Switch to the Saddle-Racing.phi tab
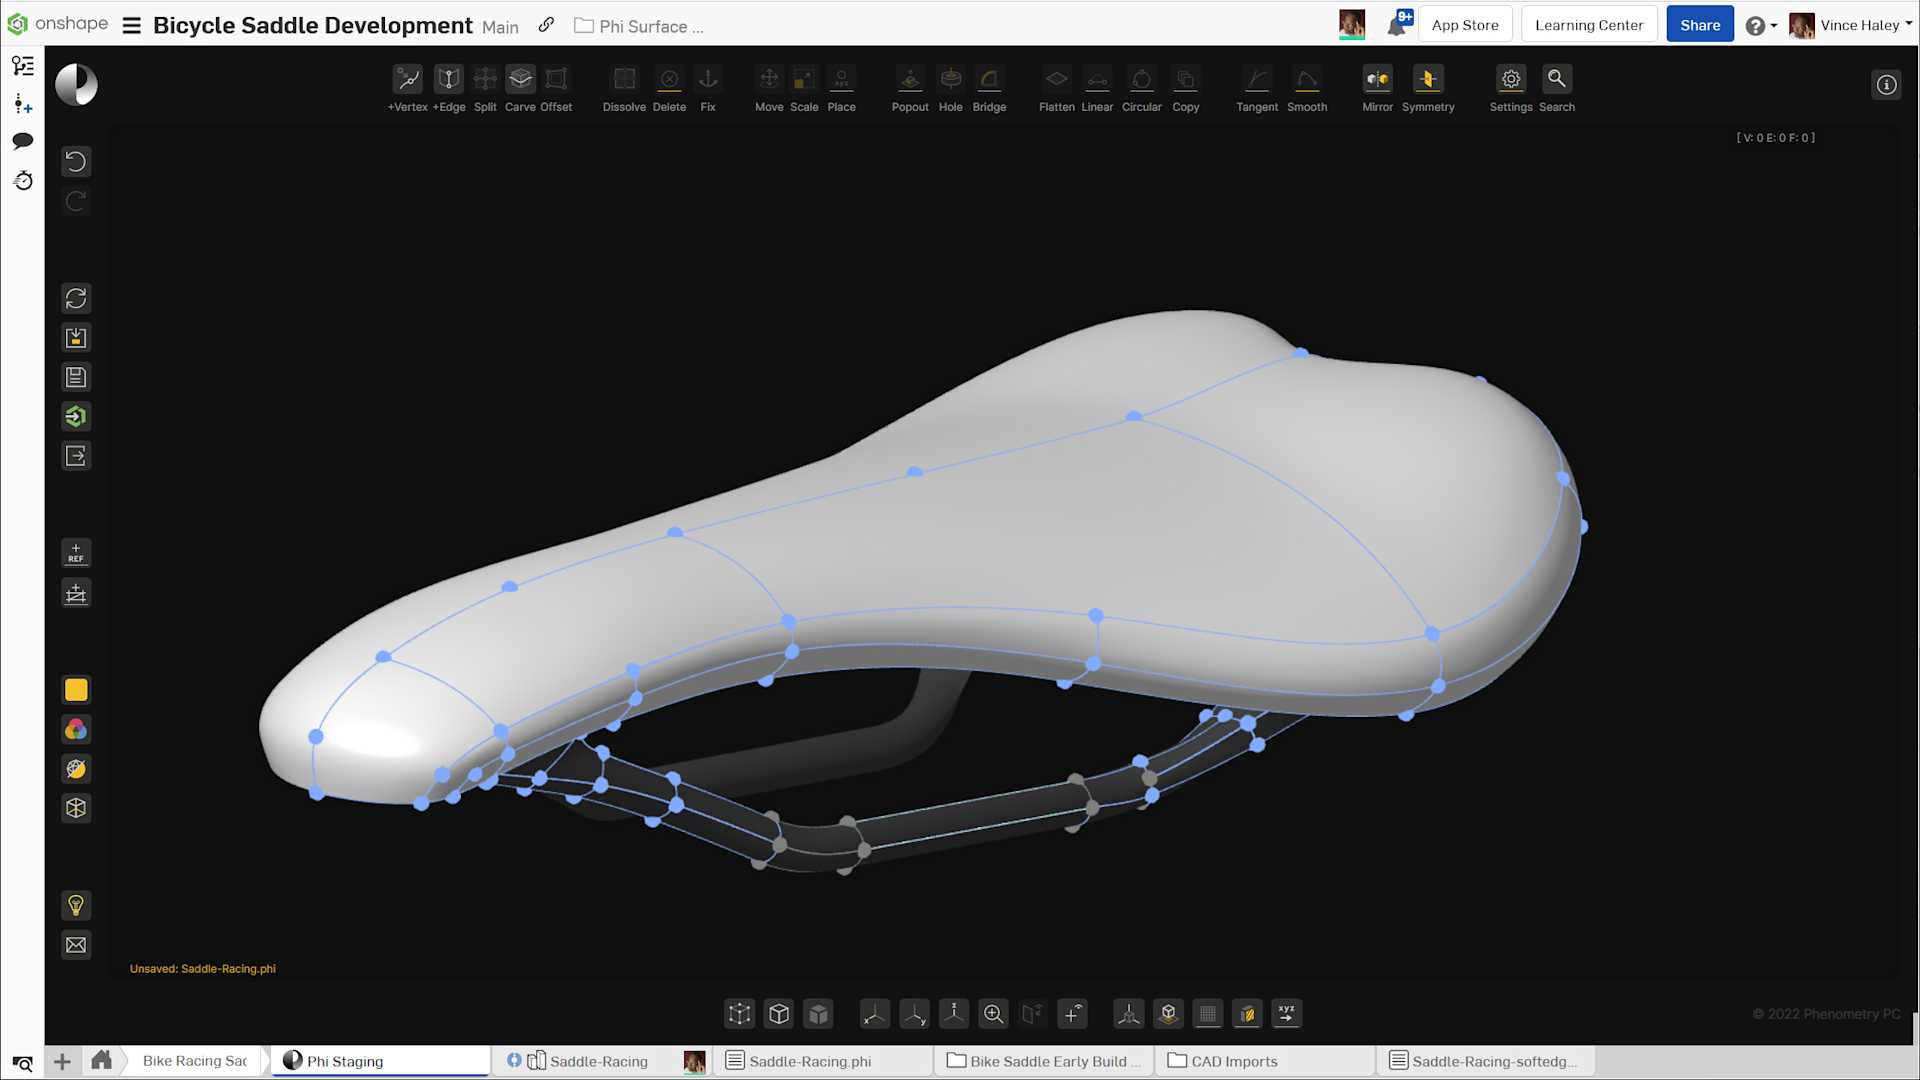 tap(810, 1061)
